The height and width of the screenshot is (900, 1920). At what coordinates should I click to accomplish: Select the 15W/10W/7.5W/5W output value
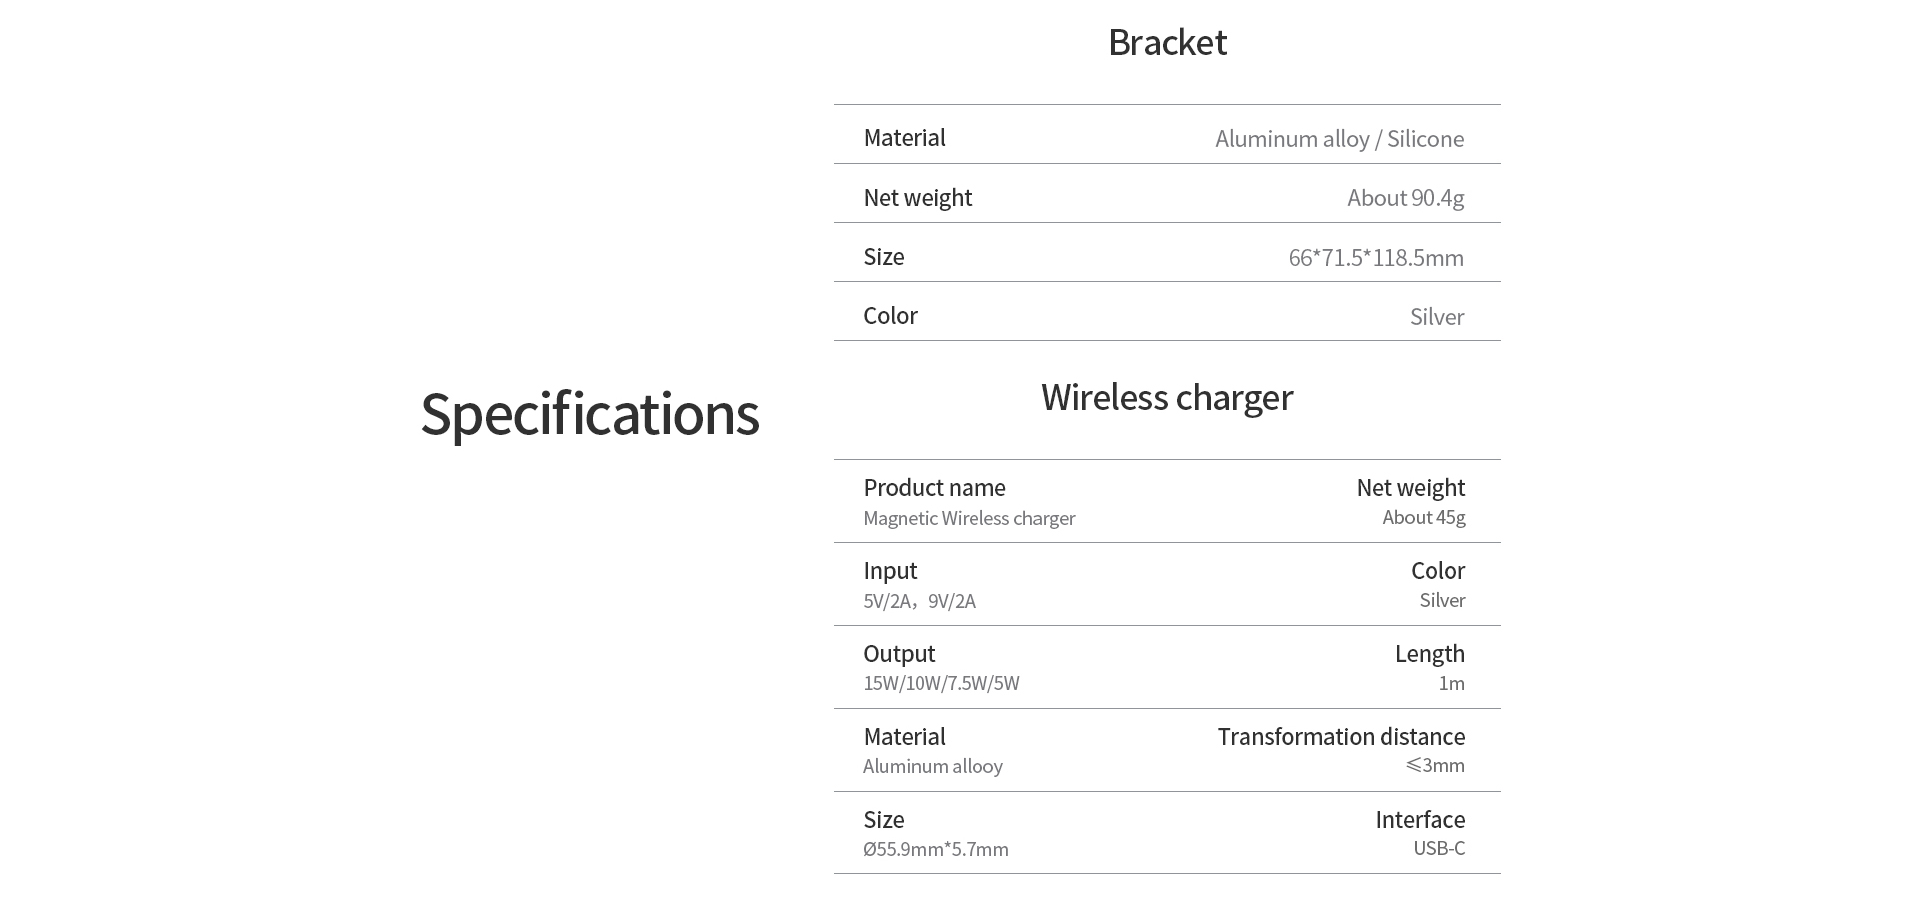[x=941, y=683]
